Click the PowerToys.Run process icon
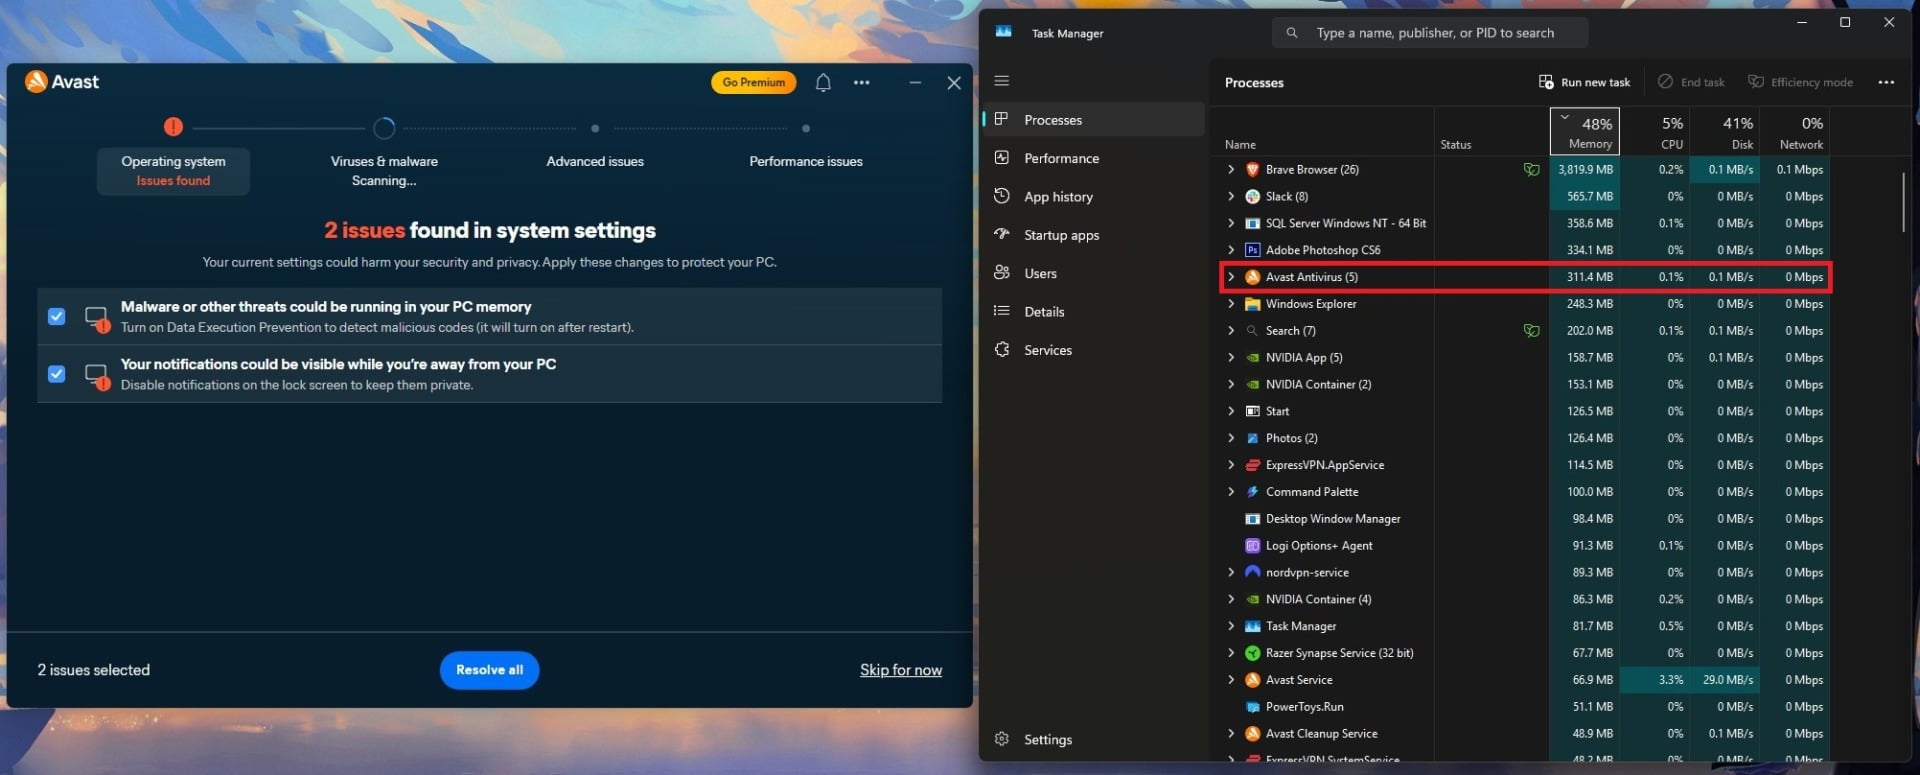Screen dimensions: 1920x775 (x=1252, y=707)
